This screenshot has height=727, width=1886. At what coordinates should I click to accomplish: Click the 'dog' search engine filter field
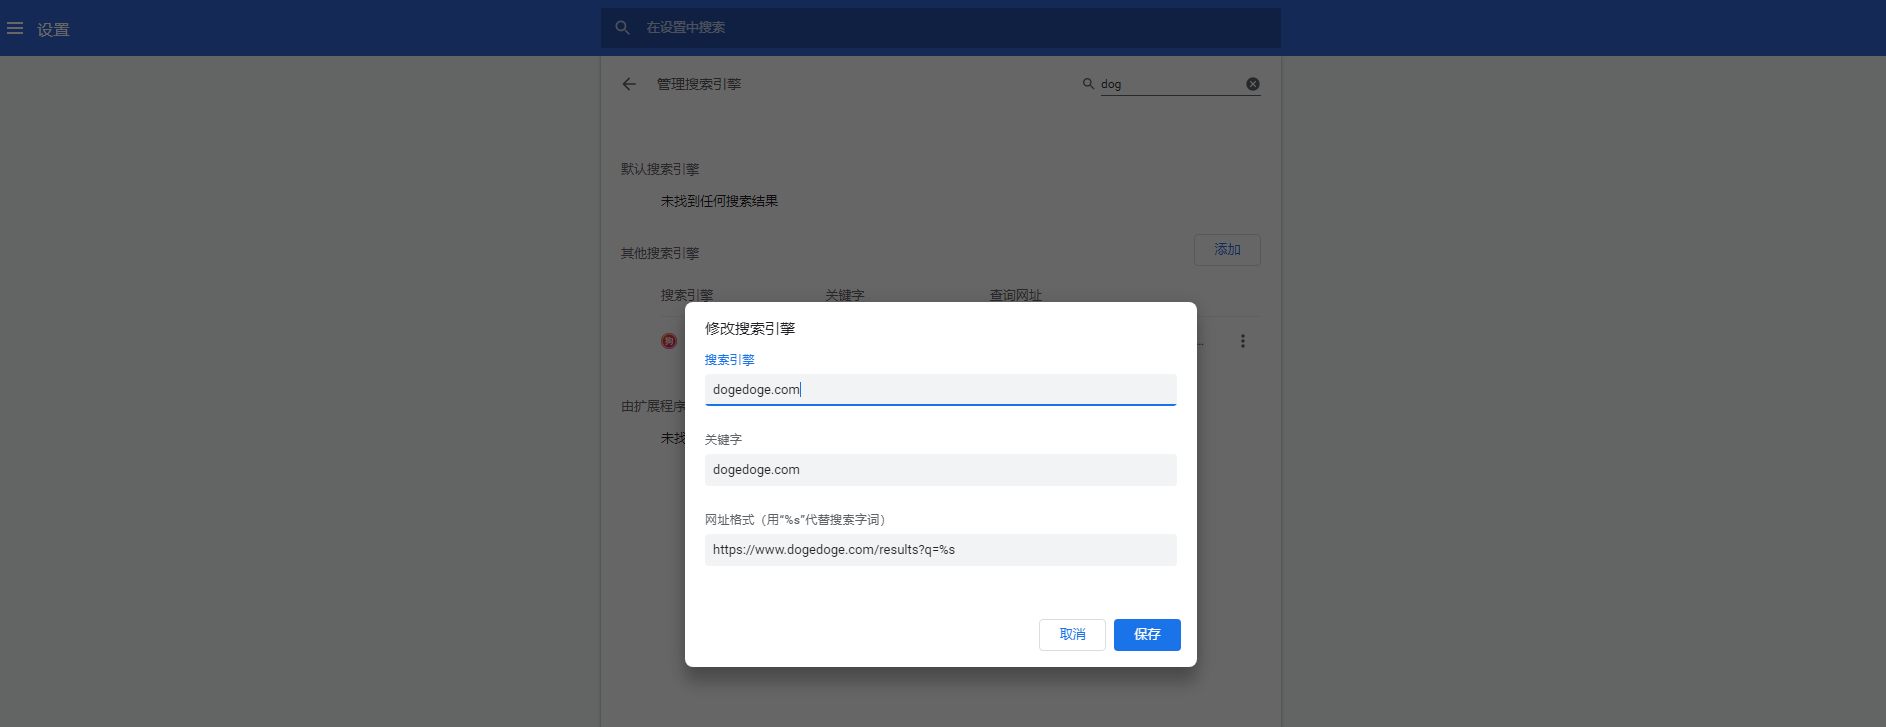[x=1171, y=84]
